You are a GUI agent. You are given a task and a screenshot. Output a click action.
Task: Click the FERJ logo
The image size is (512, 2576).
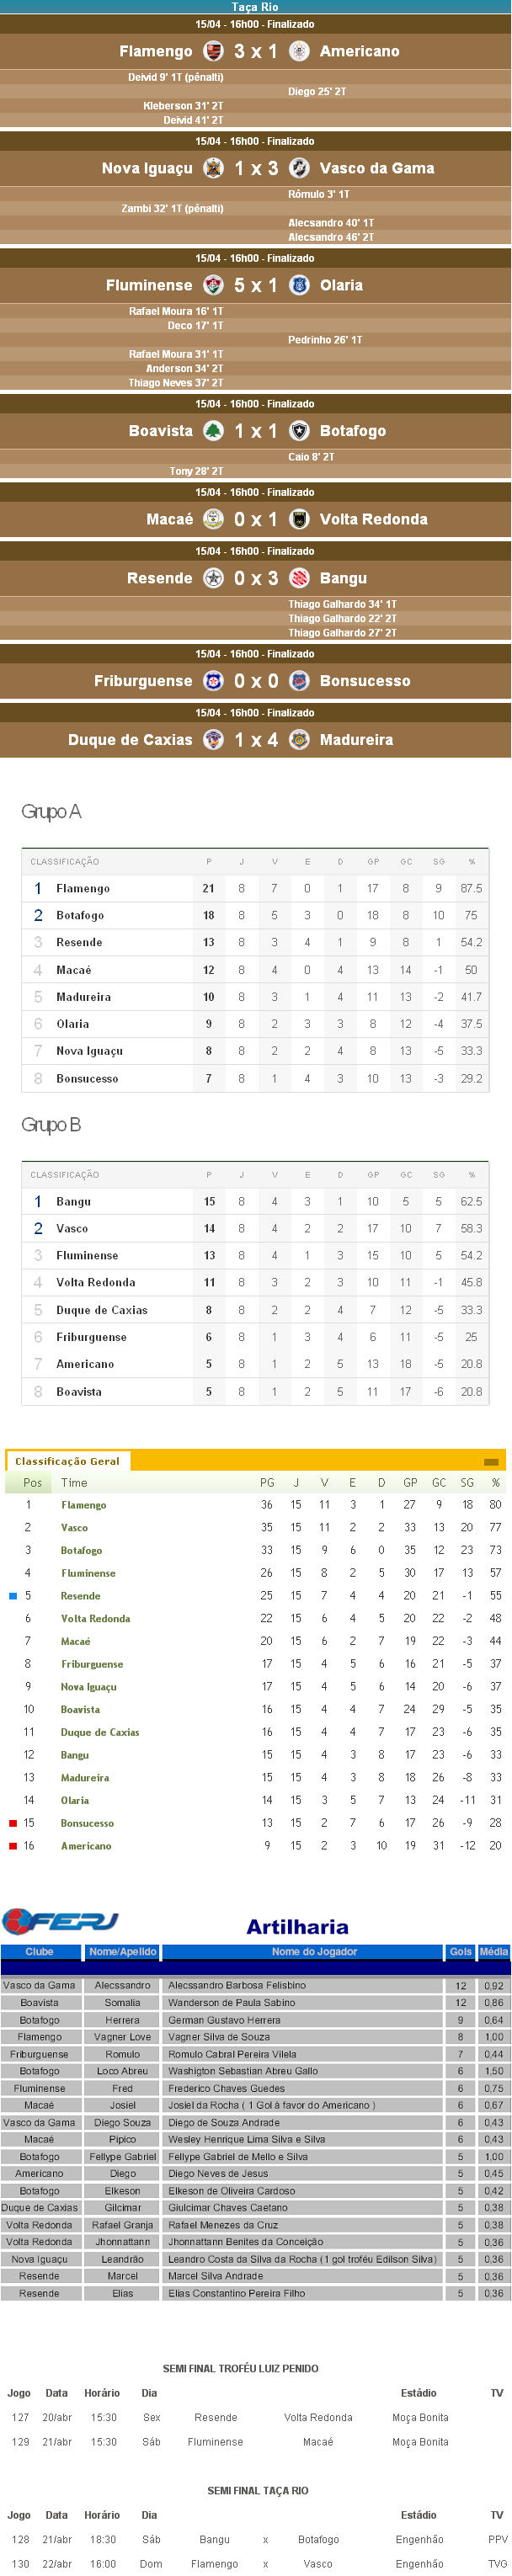coord(62,1923)
